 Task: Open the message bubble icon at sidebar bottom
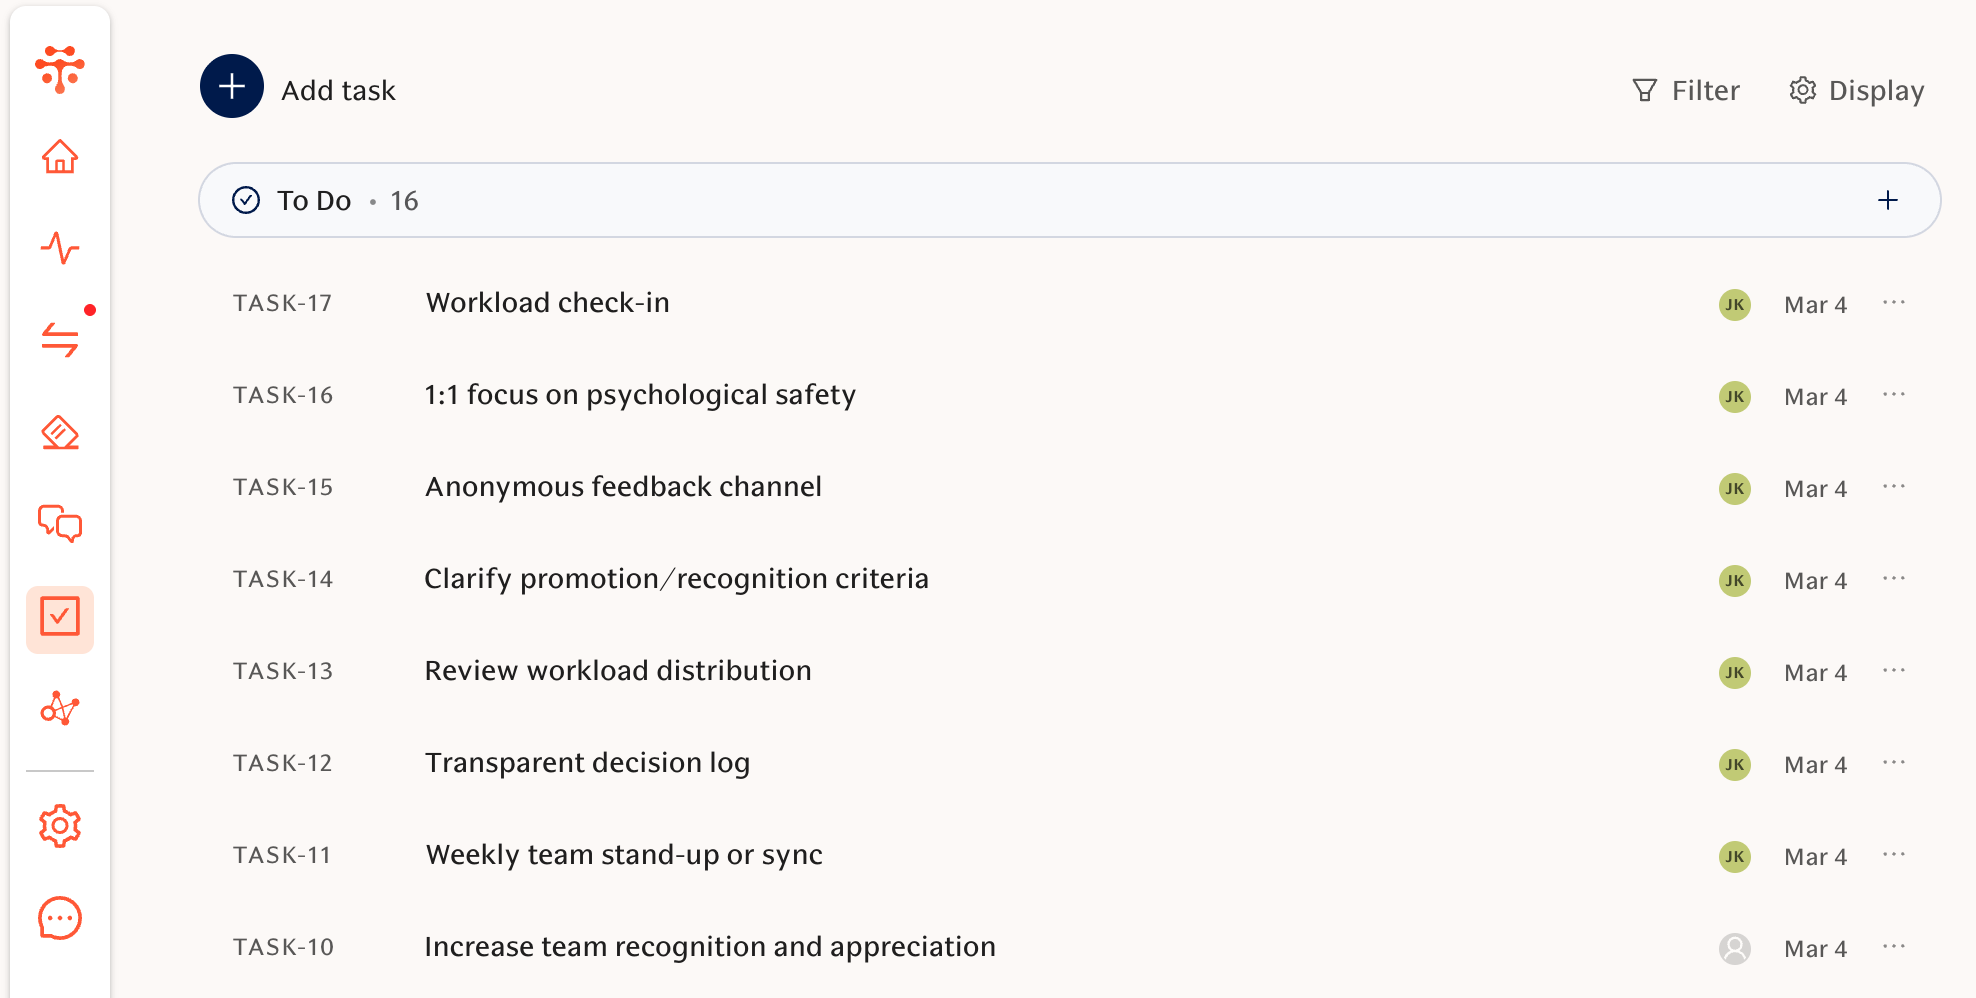[x=60, y=918]
